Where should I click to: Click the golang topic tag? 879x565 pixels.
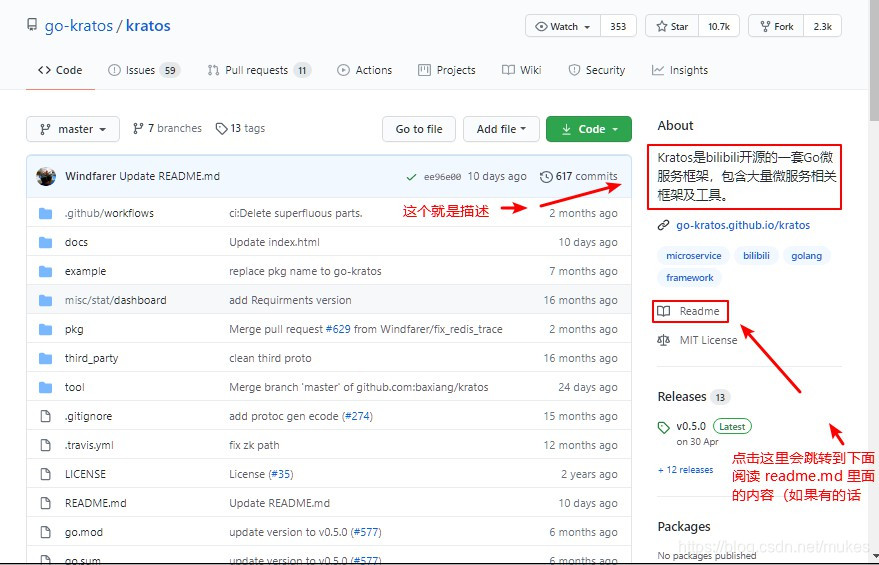click(807, 256)
